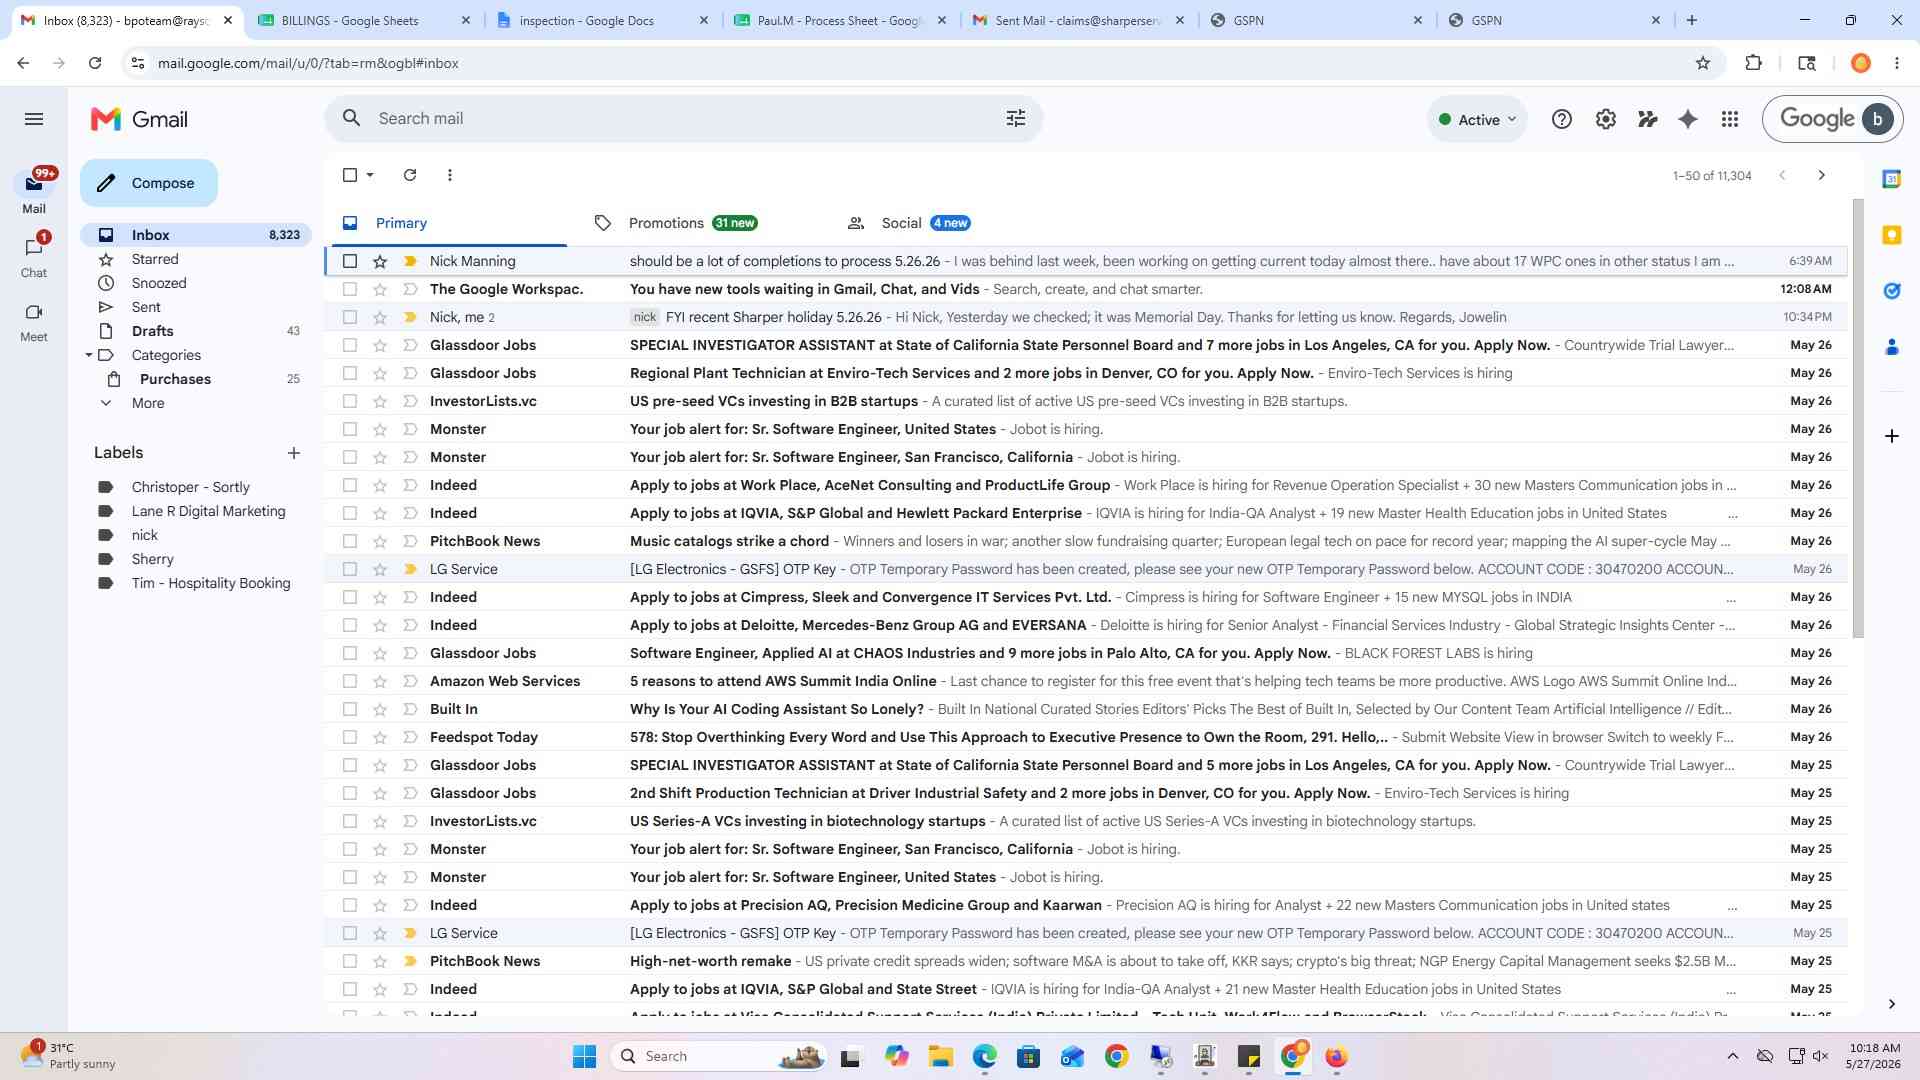Select the Nick Manning email checkbox
This screenshot has width=1920, height=1080.
350,261
